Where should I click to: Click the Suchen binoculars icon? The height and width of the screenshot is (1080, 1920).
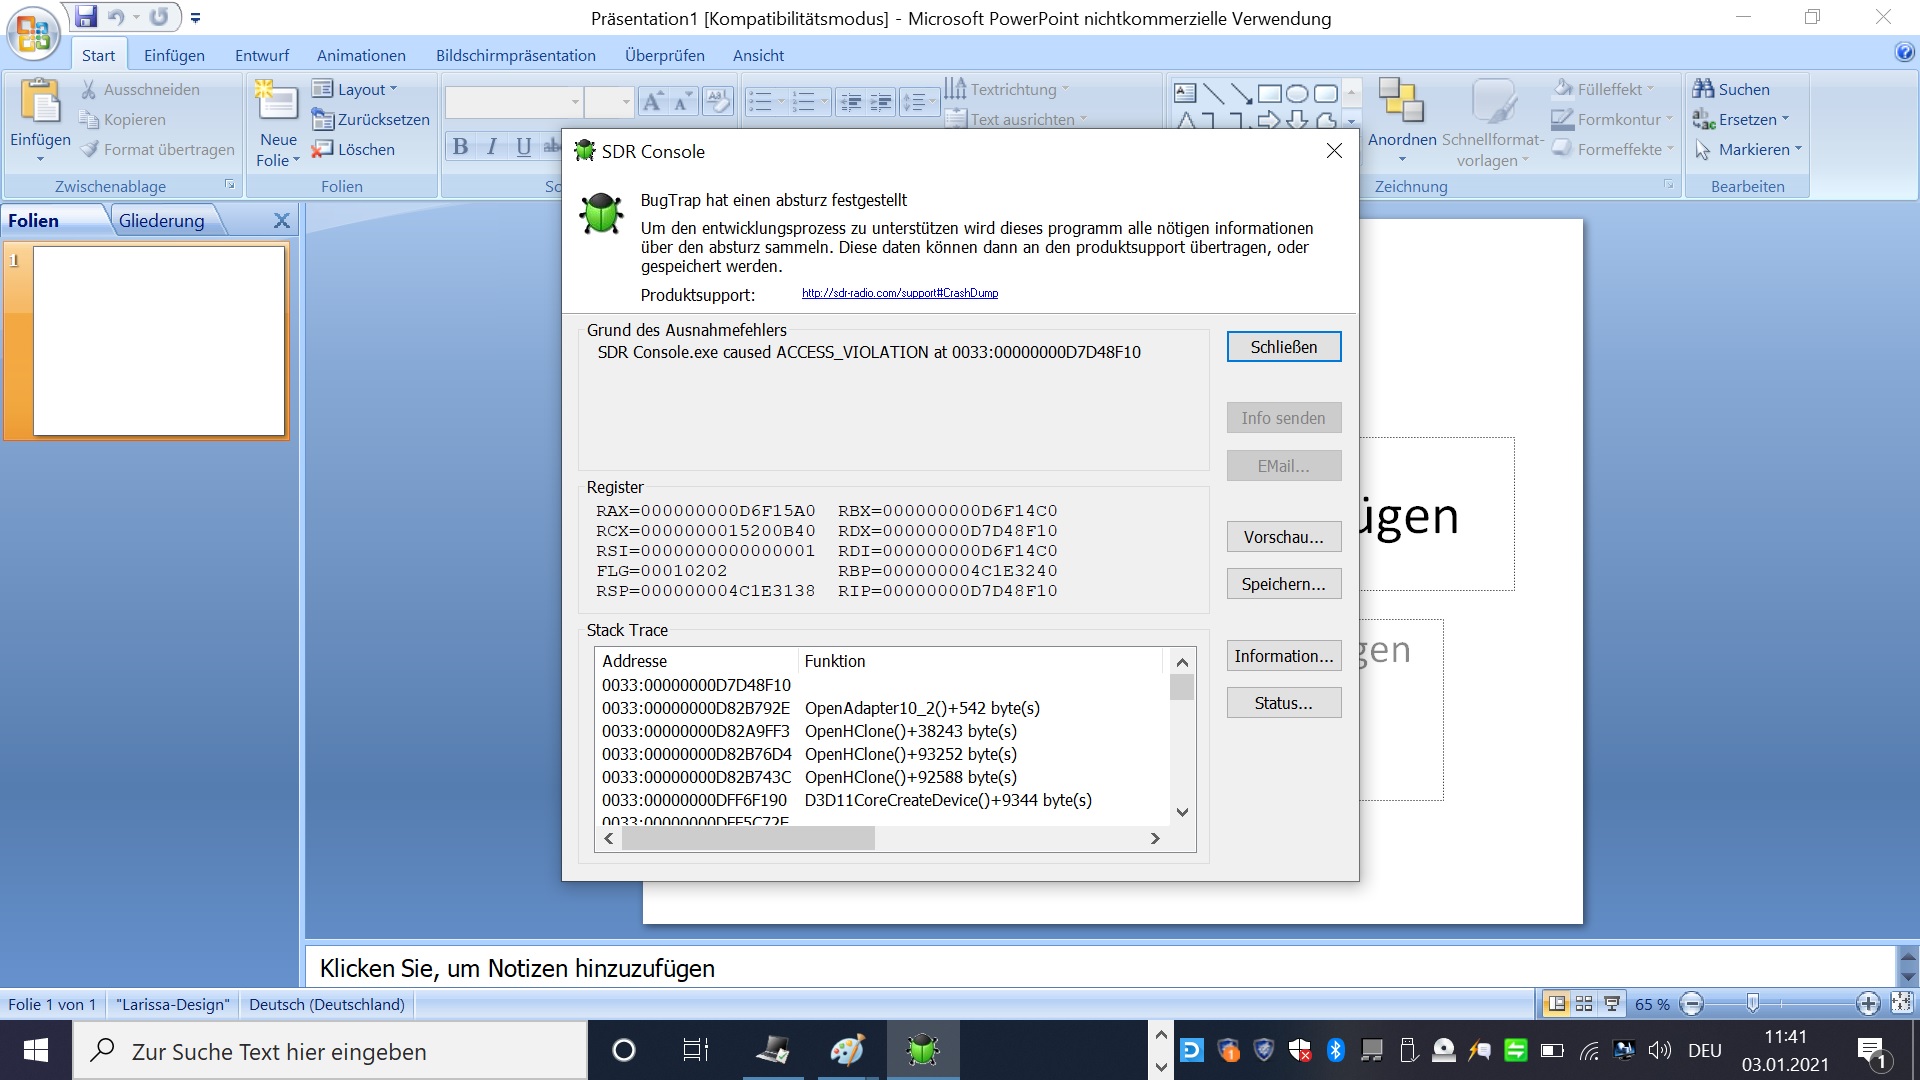pyautogui.click(x=1703, y=89)
